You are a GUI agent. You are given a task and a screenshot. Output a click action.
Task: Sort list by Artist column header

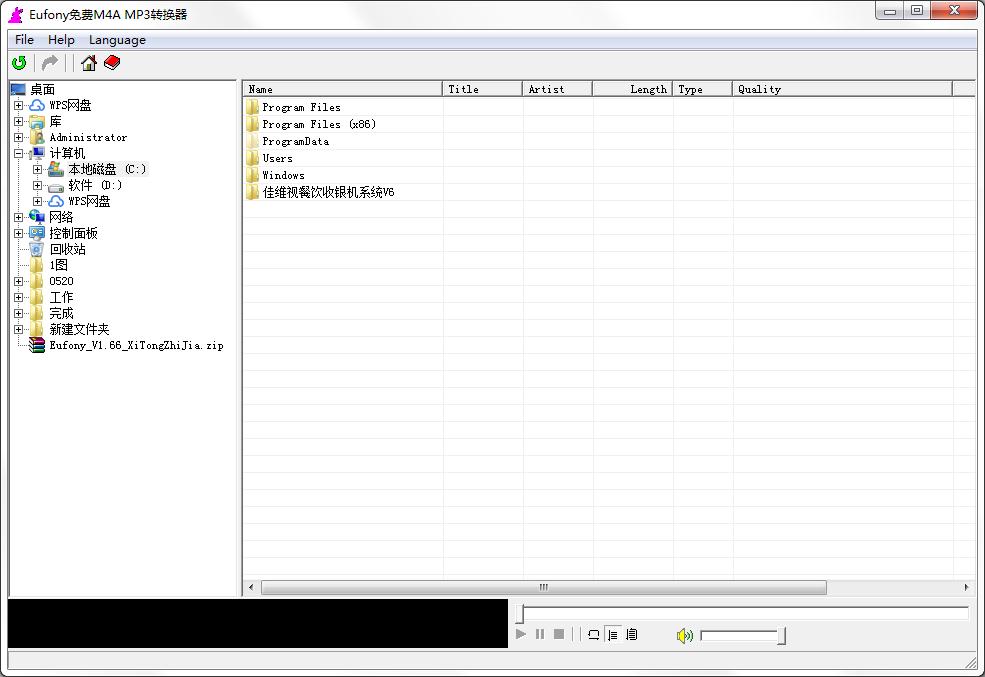click(557, 89)
